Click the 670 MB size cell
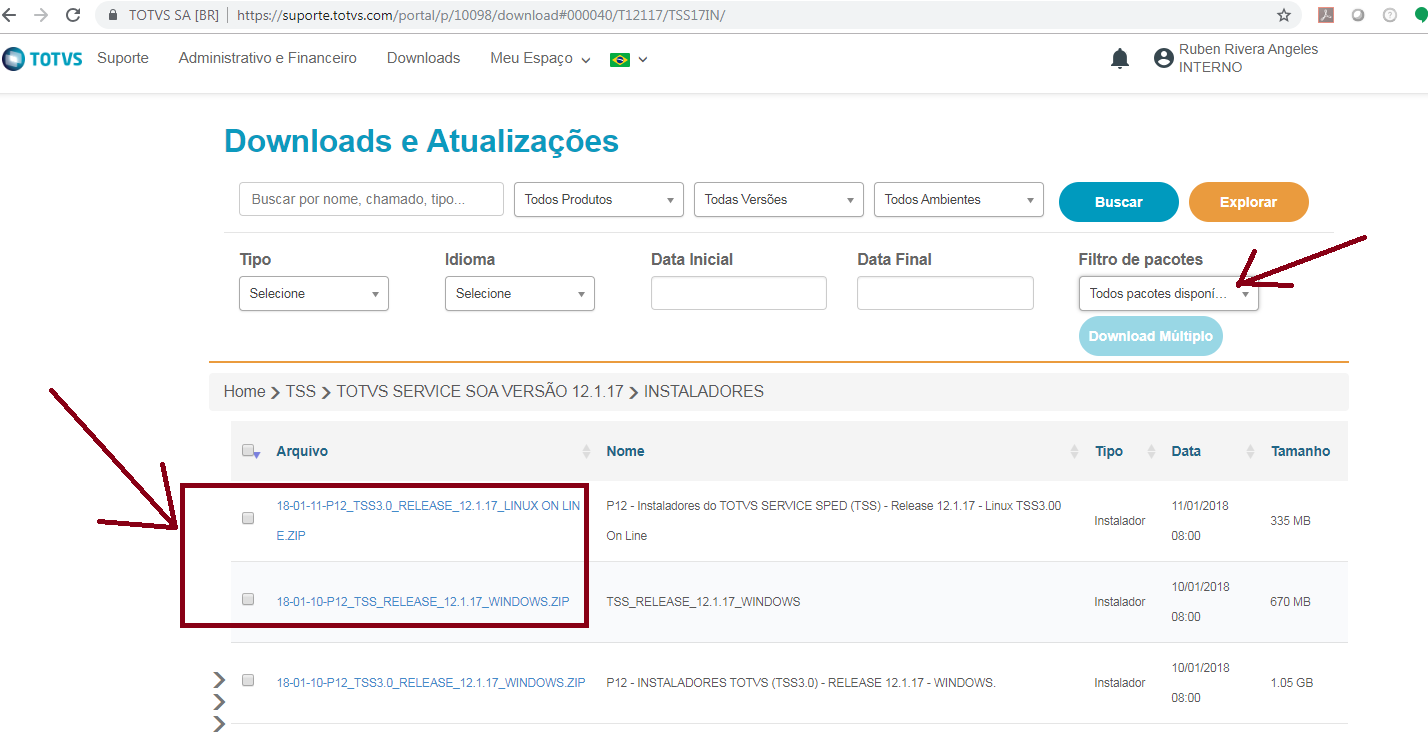1428x738 pixels. point(1291,601)
